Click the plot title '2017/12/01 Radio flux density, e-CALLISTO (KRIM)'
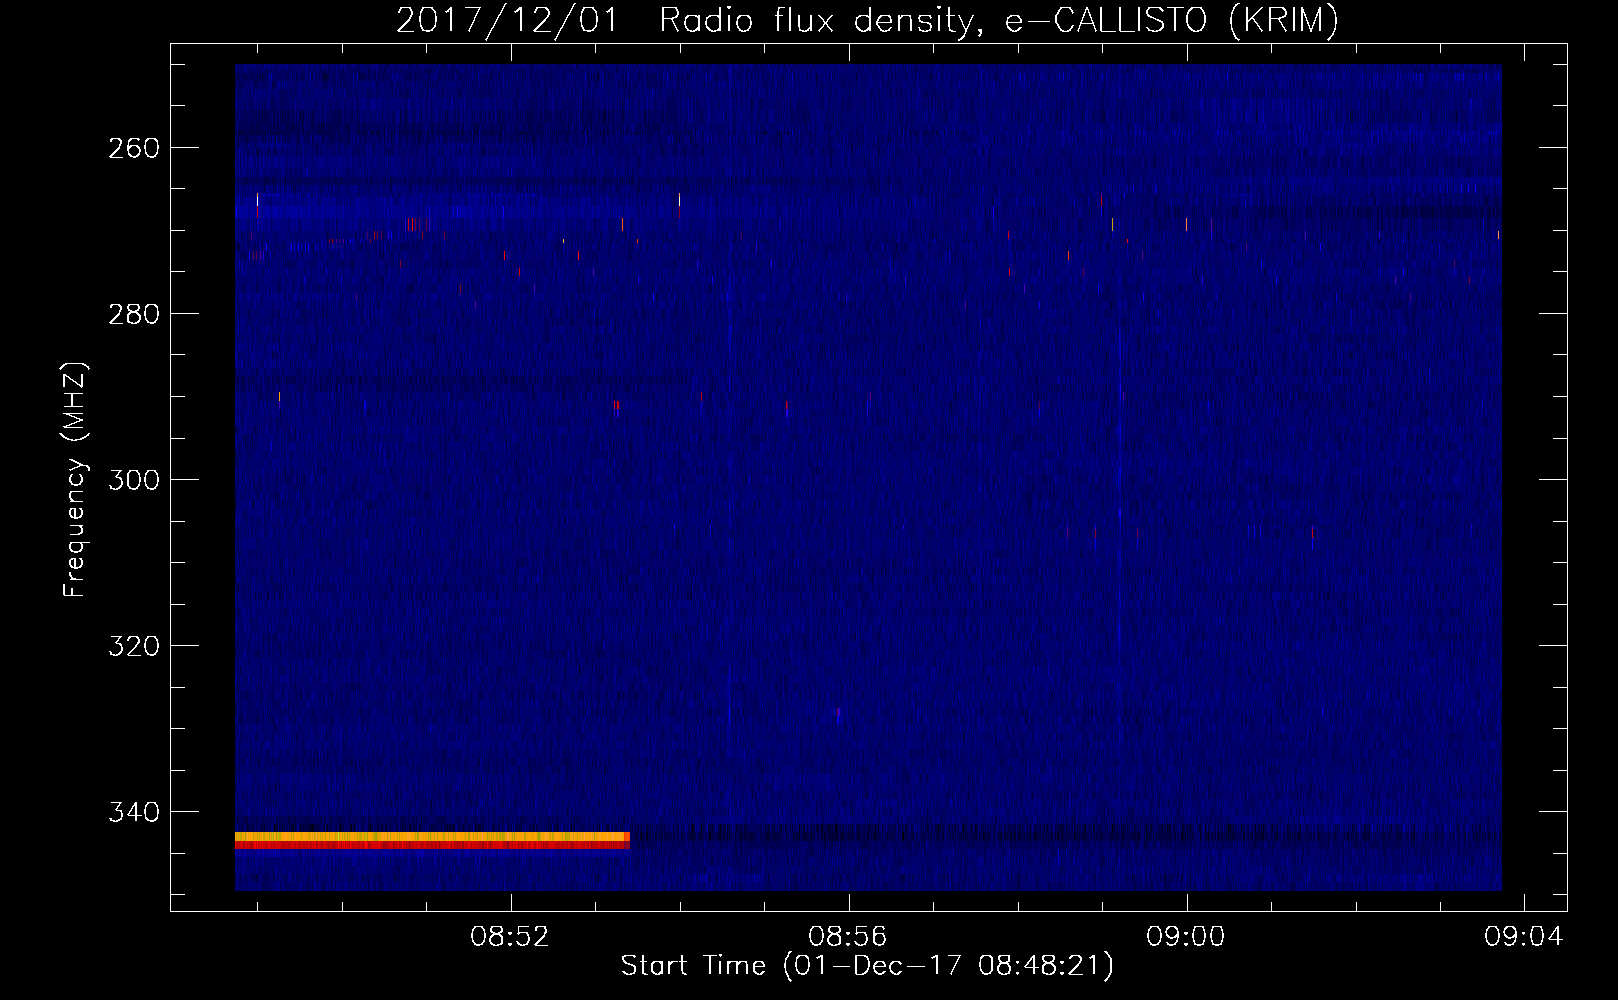This screenshot has width=1618, height=1000. coord(867,20)
